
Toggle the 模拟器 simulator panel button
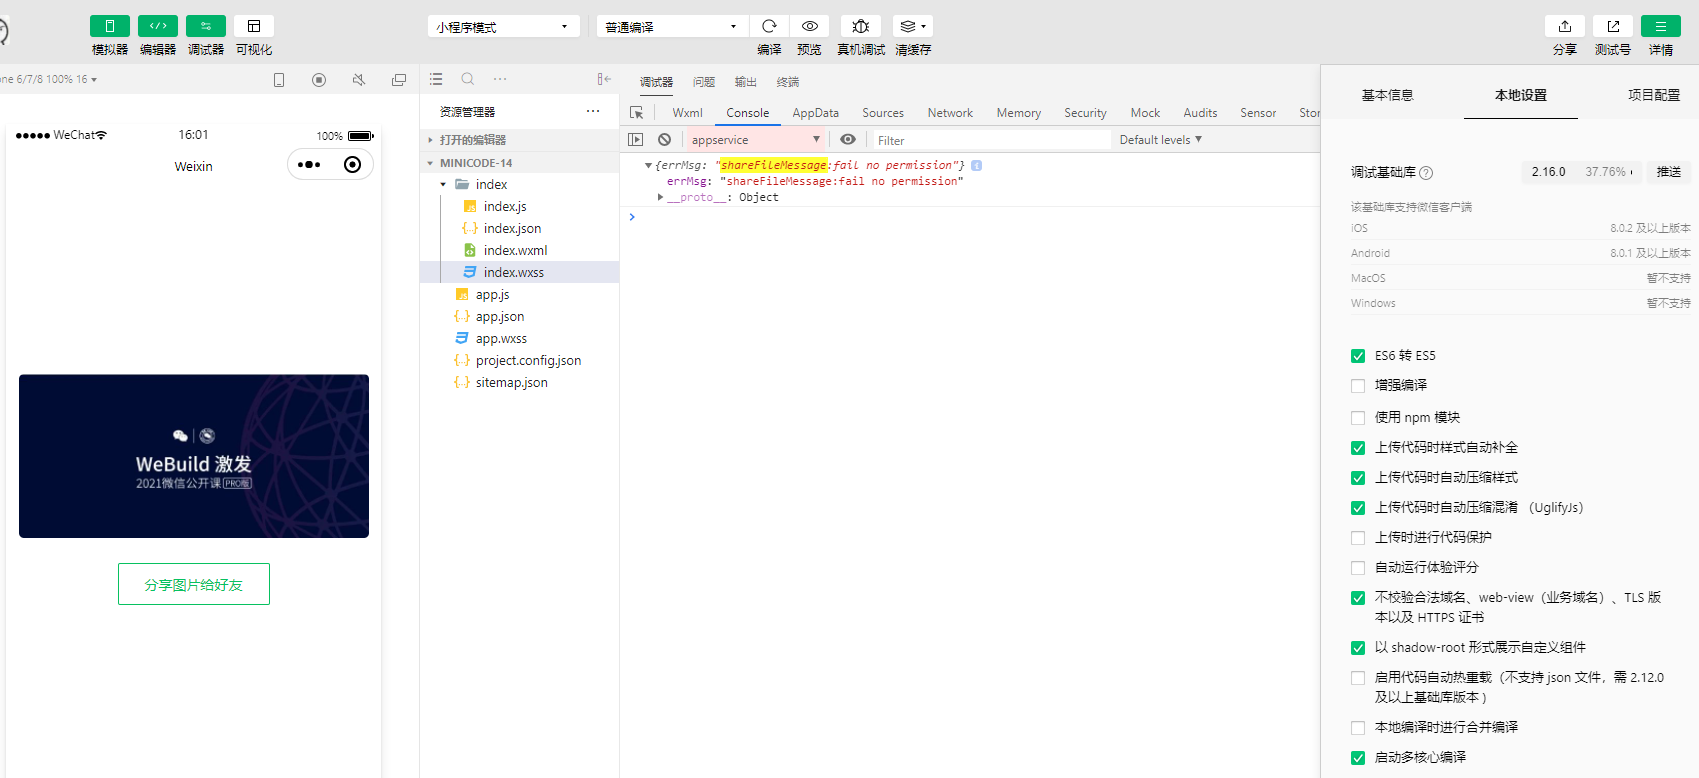click(x=110, y=26)
